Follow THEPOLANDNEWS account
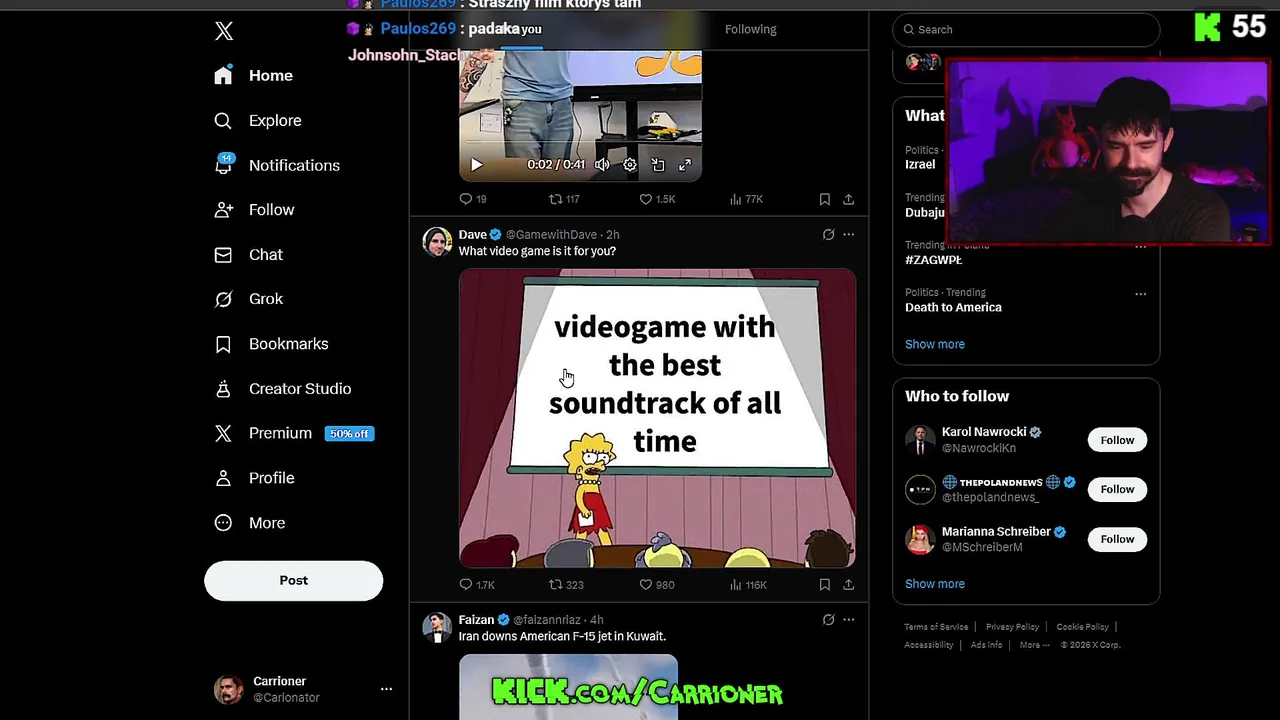Viewport: 1280px width, 720px height. coord(1117,489)
